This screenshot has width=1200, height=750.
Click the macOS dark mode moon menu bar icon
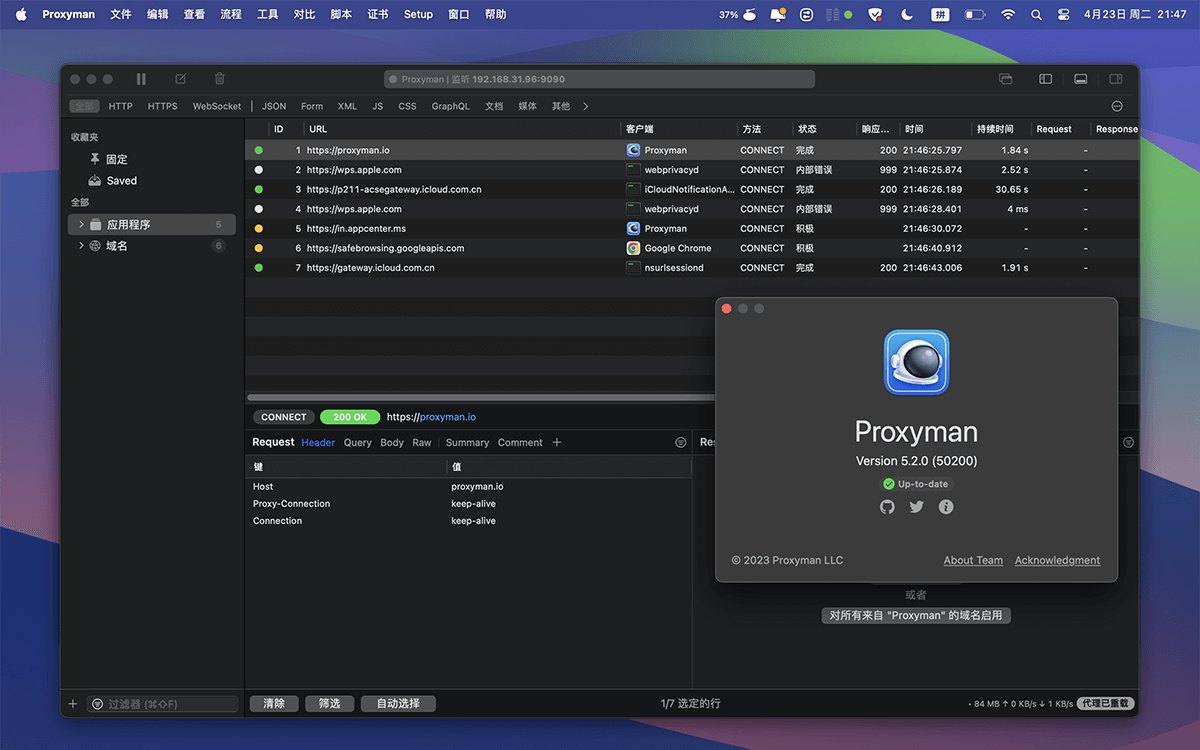(x=905, y=14)
